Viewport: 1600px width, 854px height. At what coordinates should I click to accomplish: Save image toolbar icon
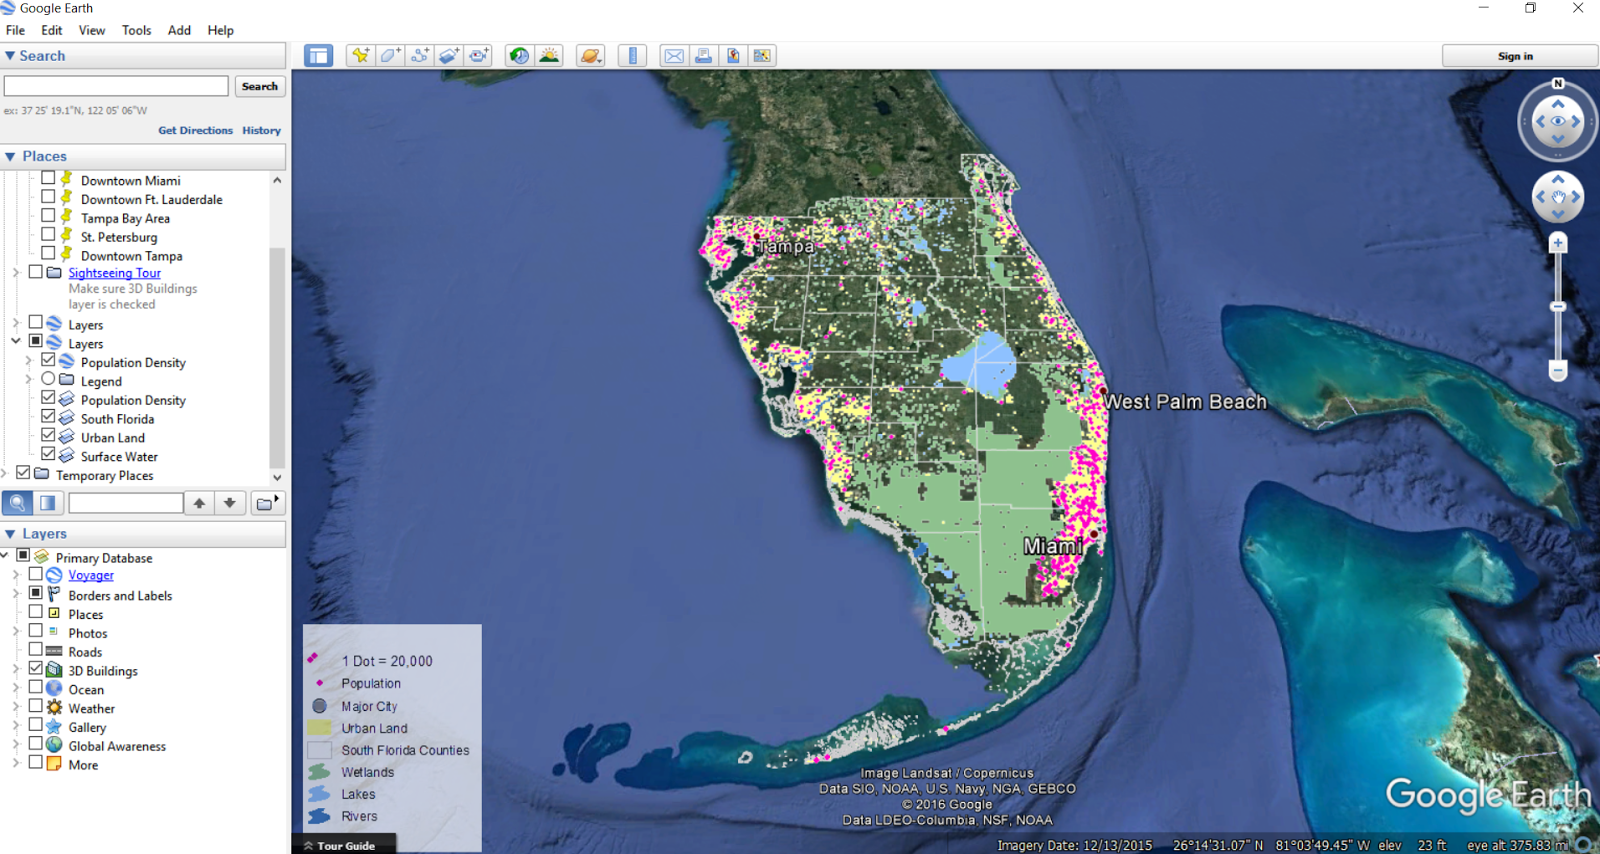click(x=733, y=56)
